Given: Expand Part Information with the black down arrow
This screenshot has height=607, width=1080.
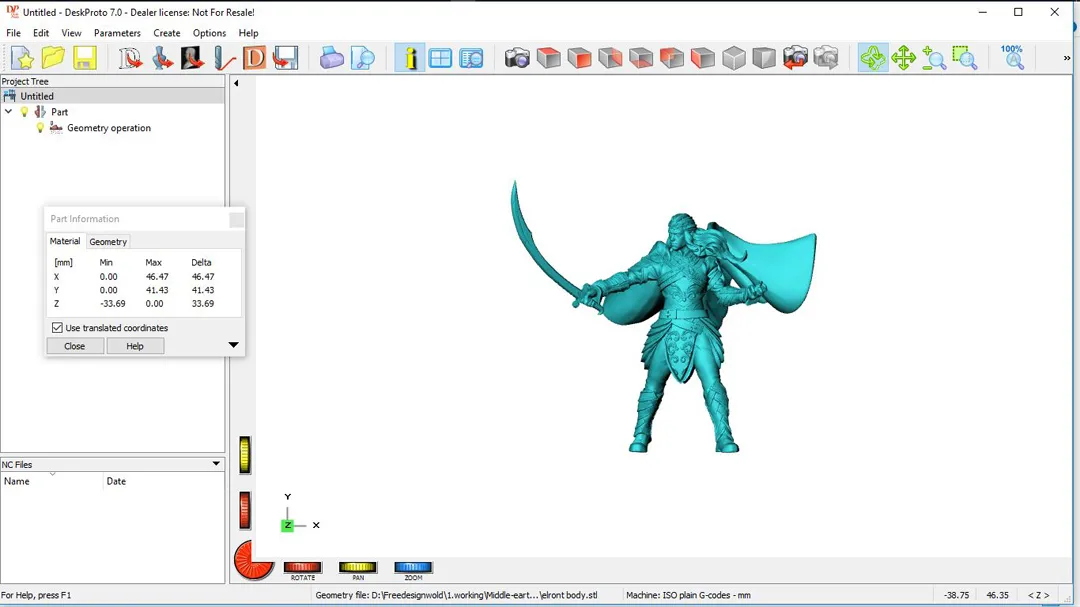Looking at the screenshot, I should click(233, 345).
